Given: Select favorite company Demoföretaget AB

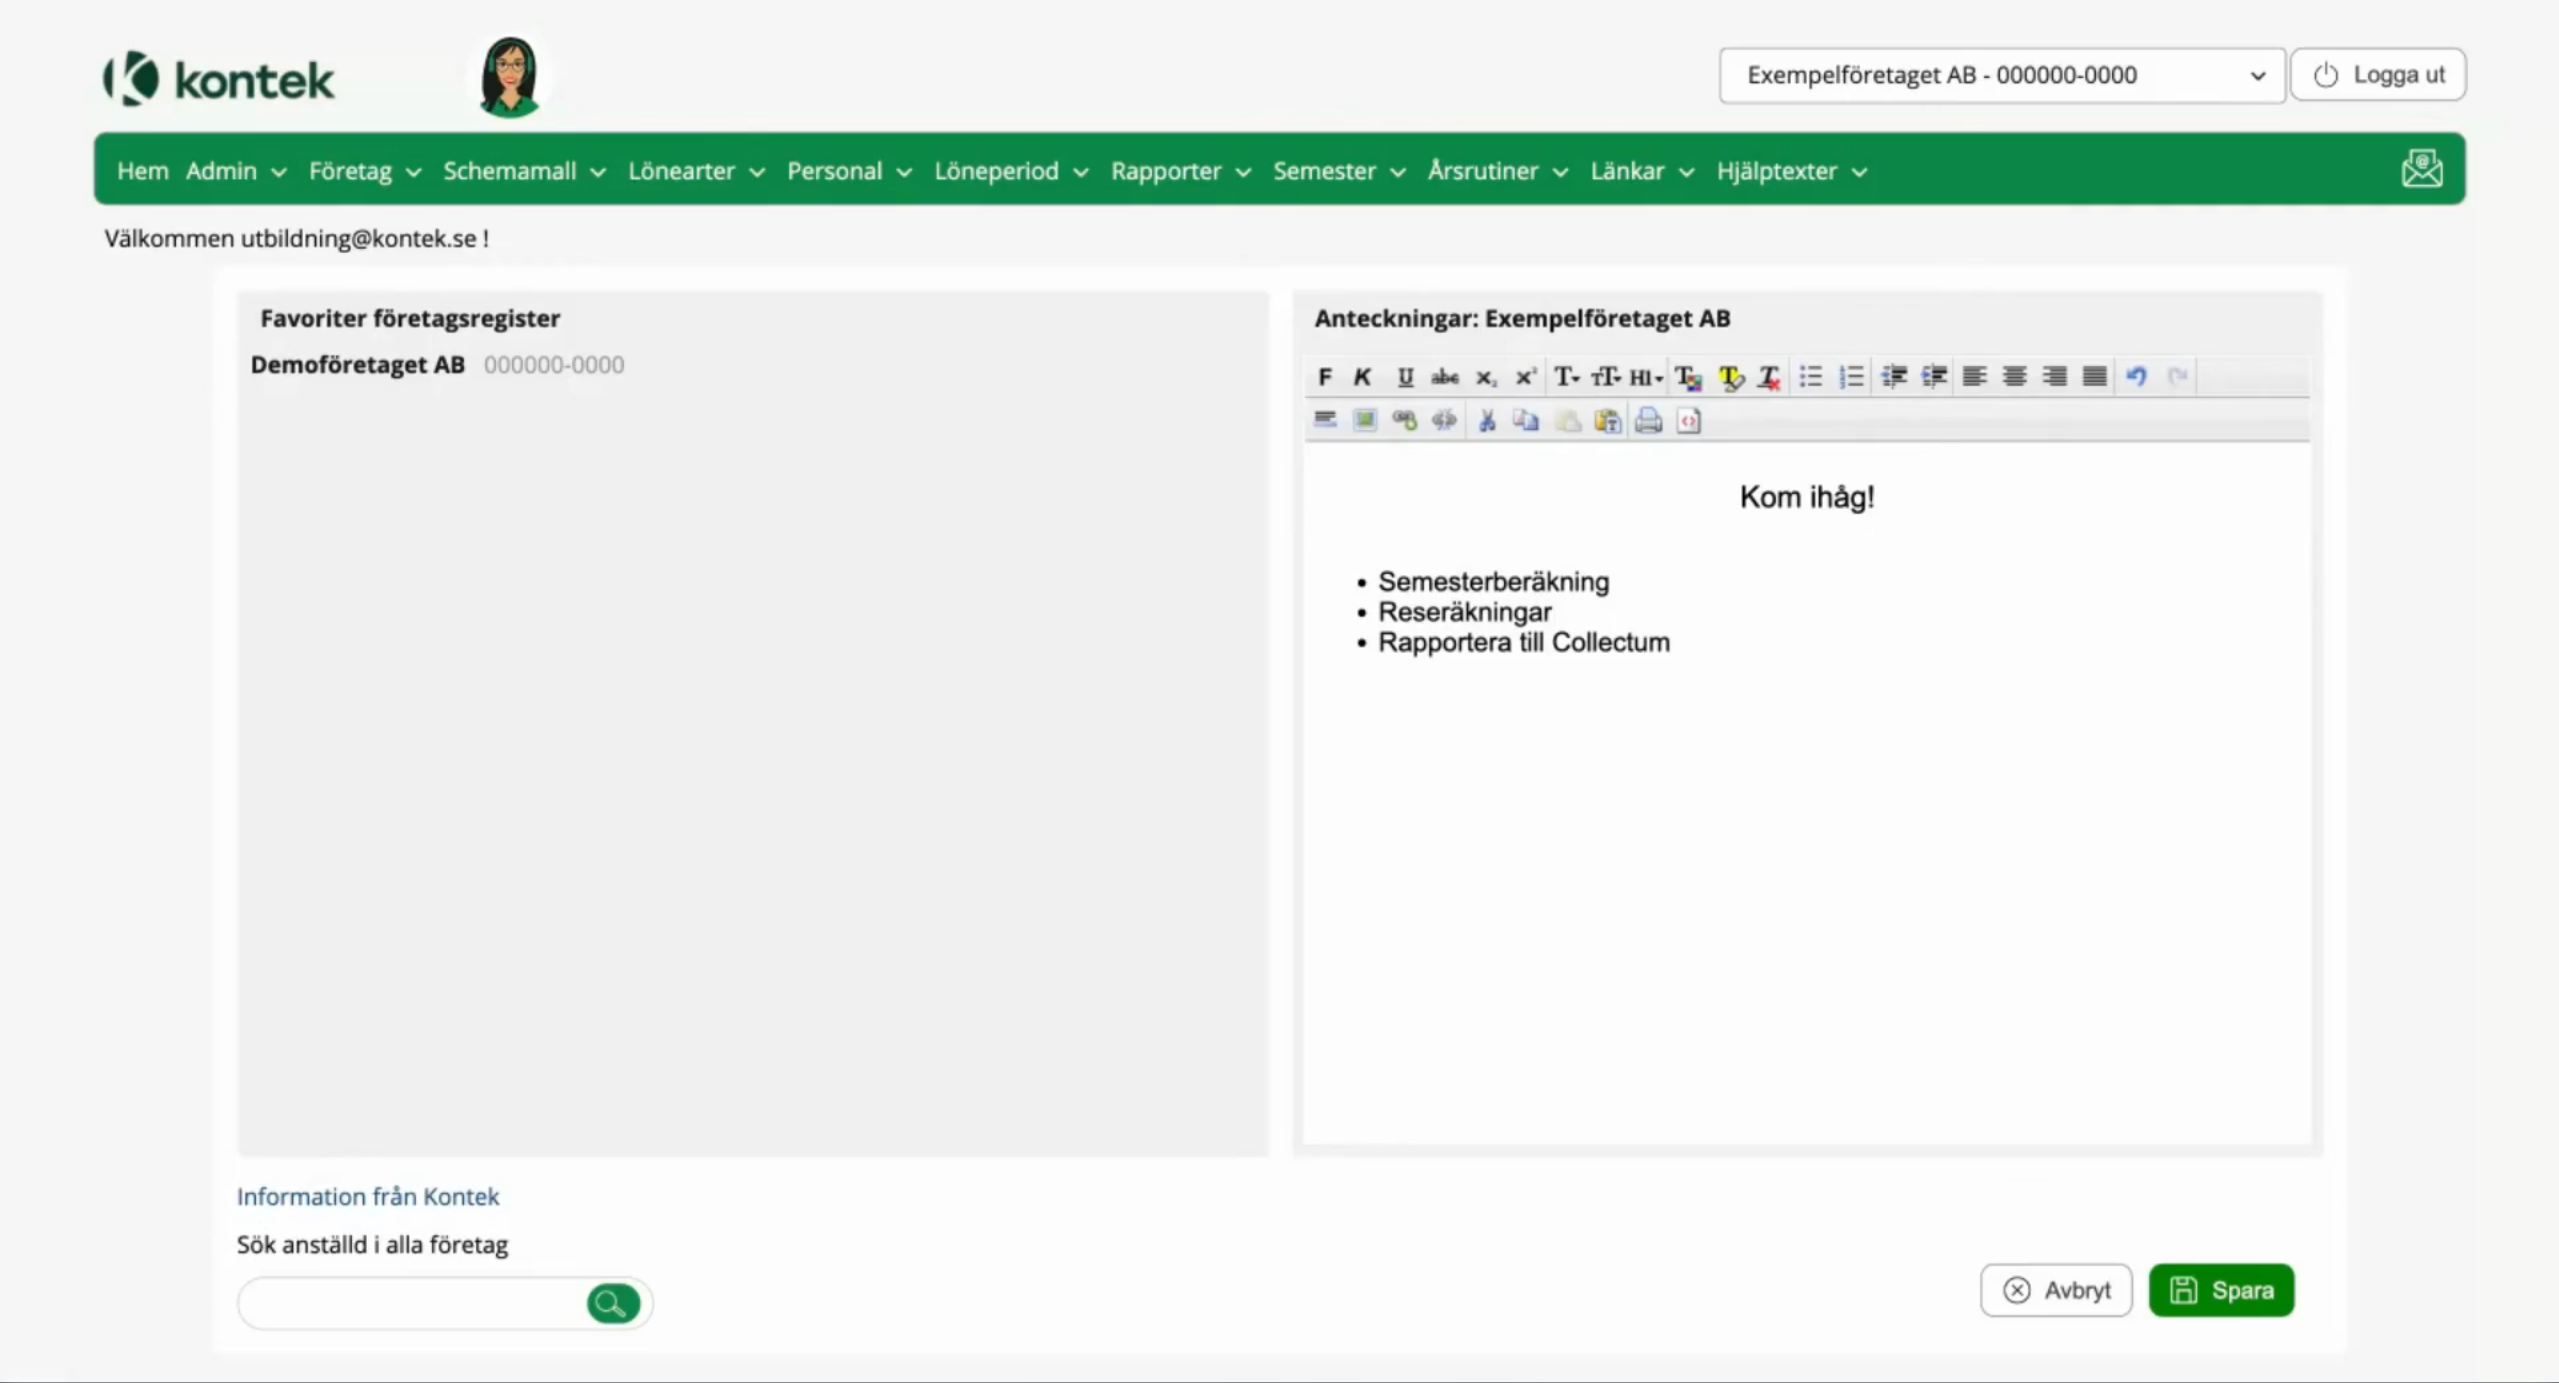Looking at the screenshot, I should tap(357, 365).
